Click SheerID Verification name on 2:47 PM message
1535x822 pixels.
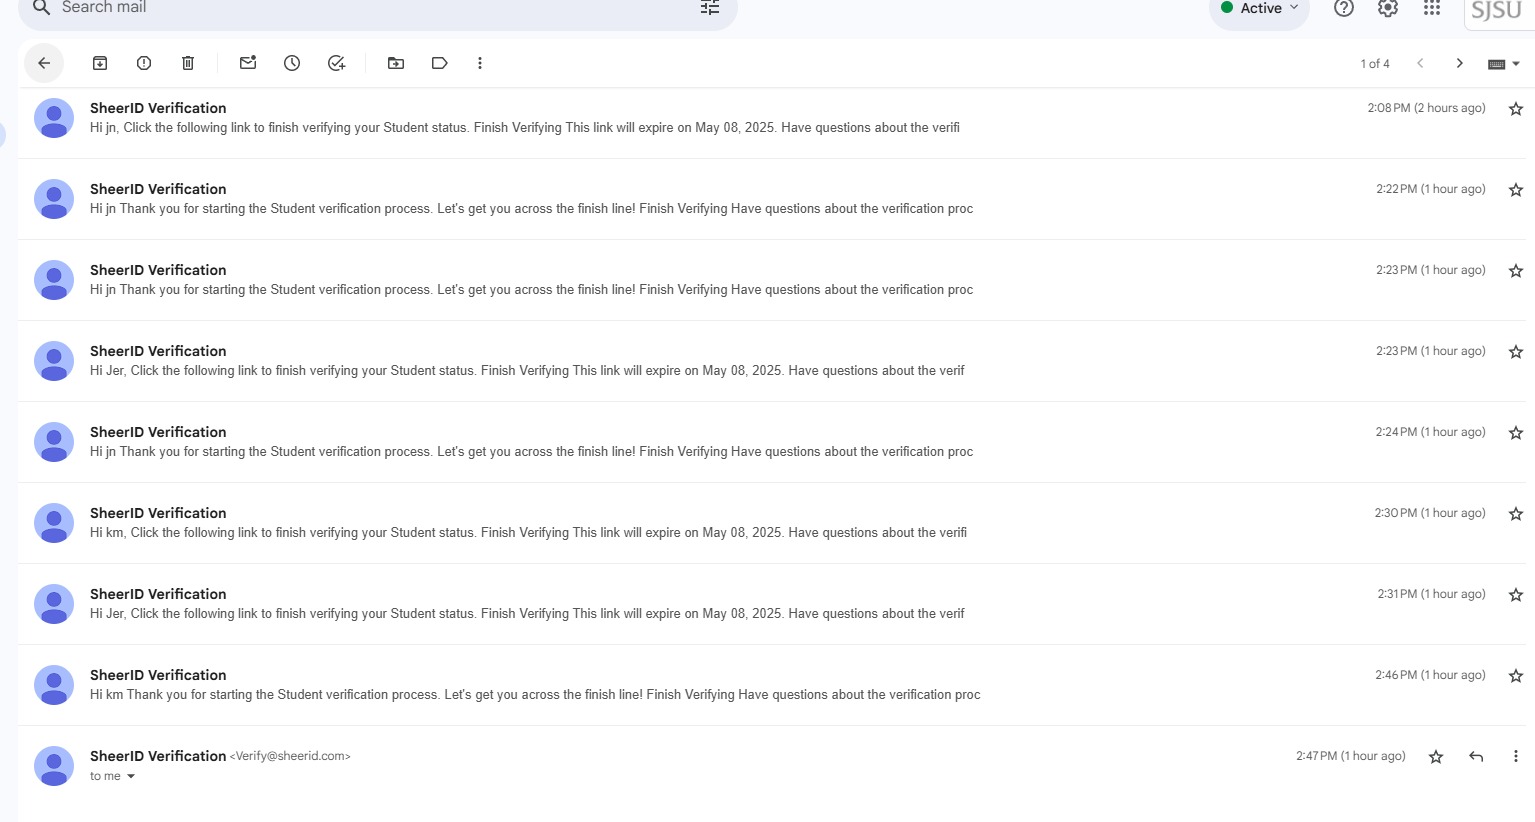(x=158, y=756)
